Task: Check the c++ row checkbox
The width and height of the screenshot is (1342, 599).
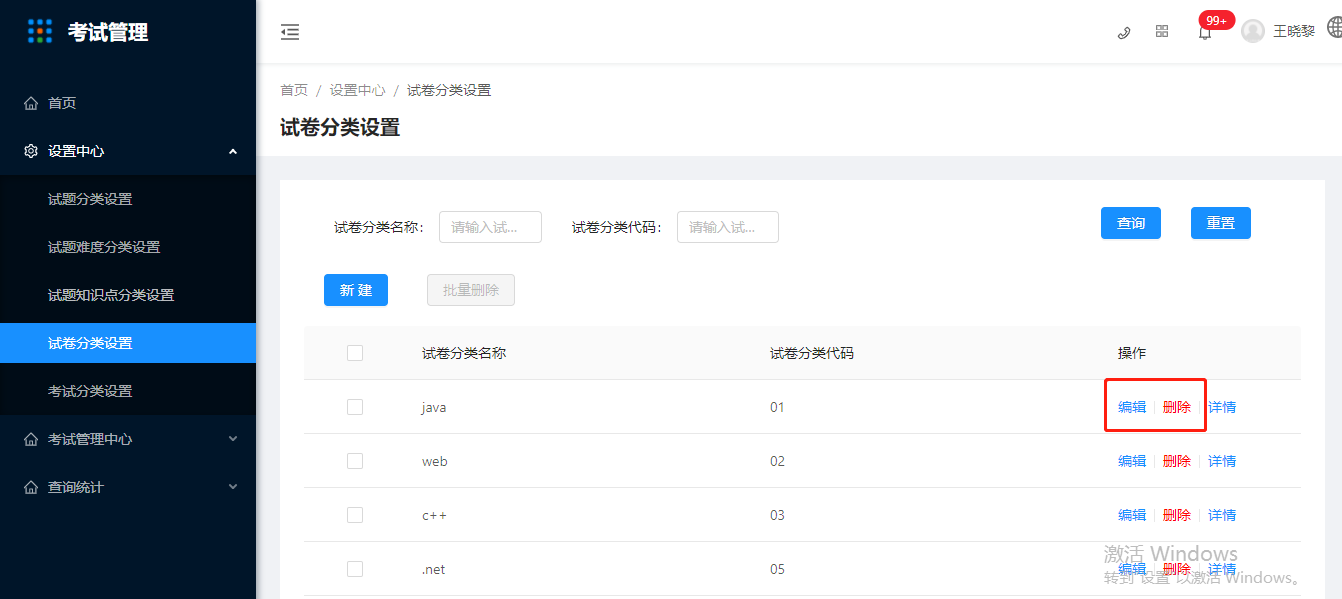Action: point(355,515)
